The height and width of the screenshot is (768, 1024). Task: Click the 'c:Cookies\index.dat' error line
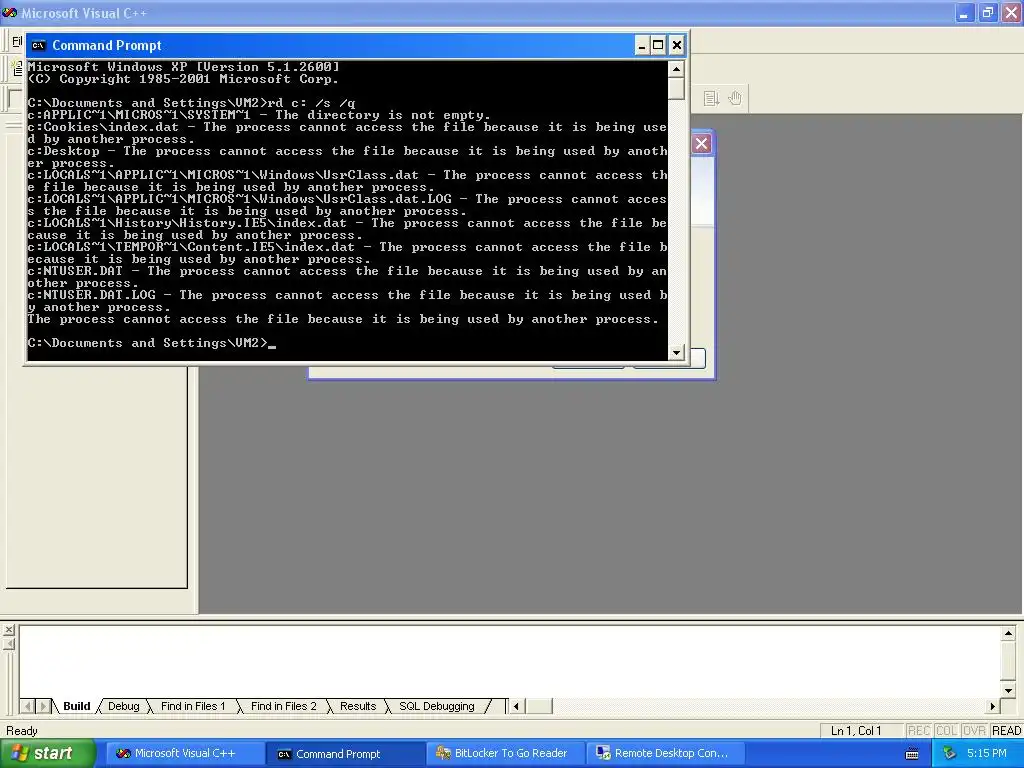(347, 133)
